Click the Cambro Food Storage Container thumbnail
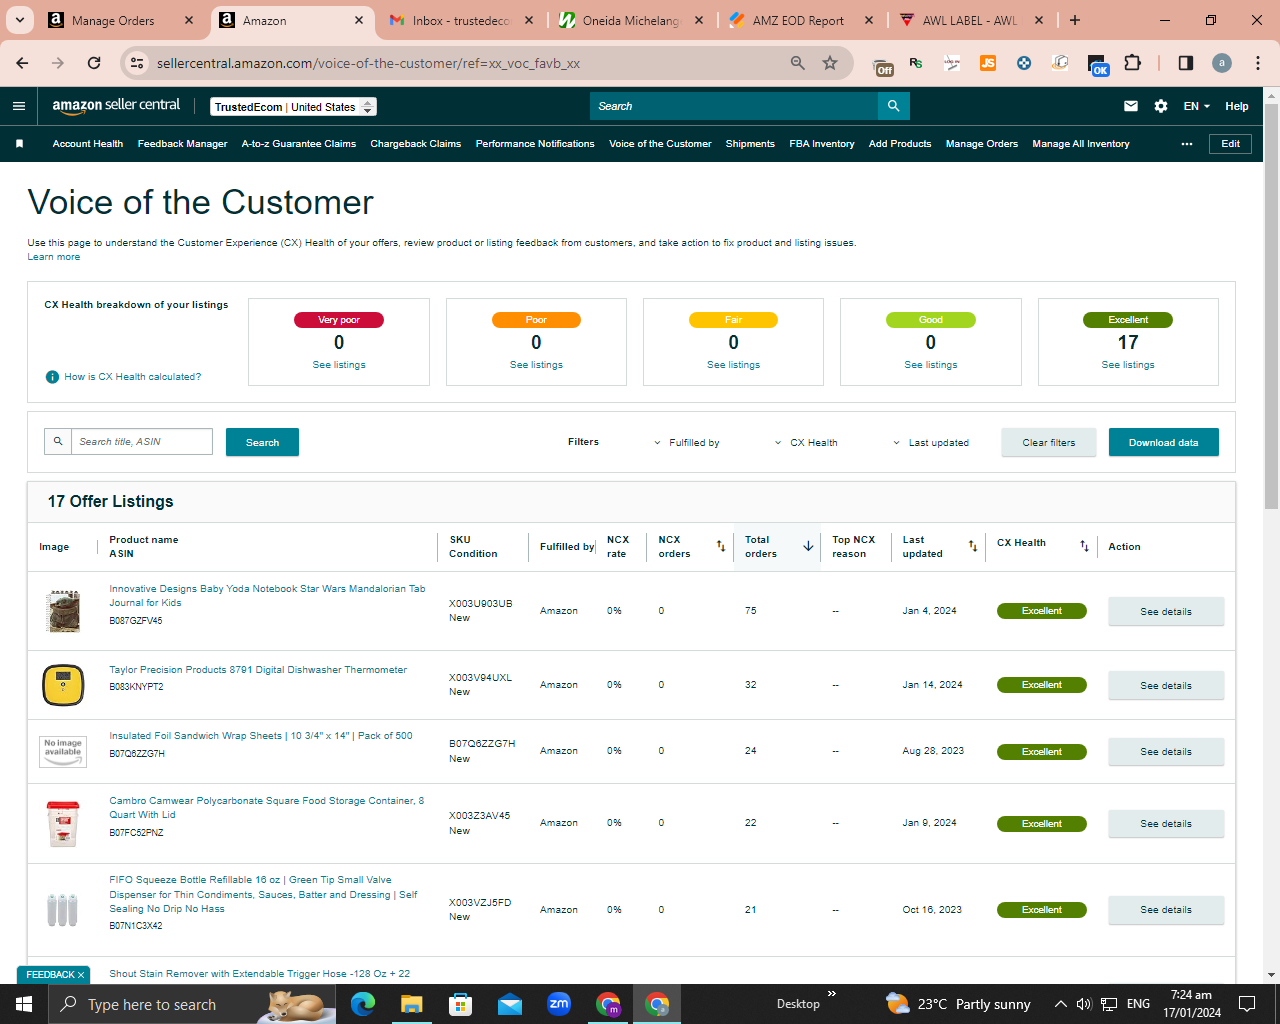 pos(63,824)
